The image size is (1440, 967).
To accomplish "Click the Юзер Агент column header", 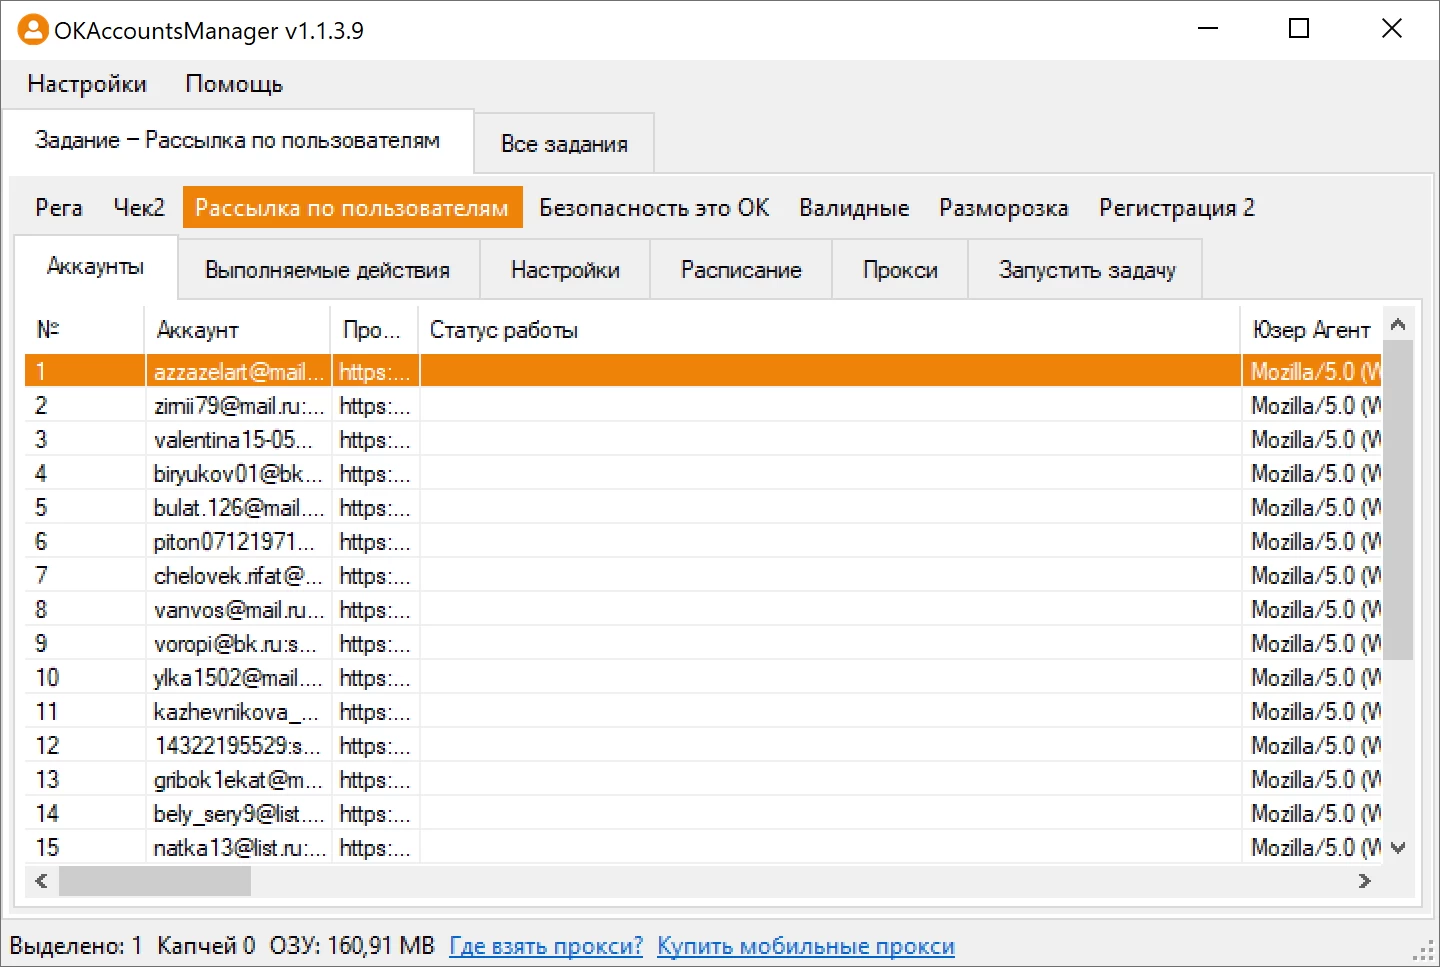I will tap(1311, 329).
